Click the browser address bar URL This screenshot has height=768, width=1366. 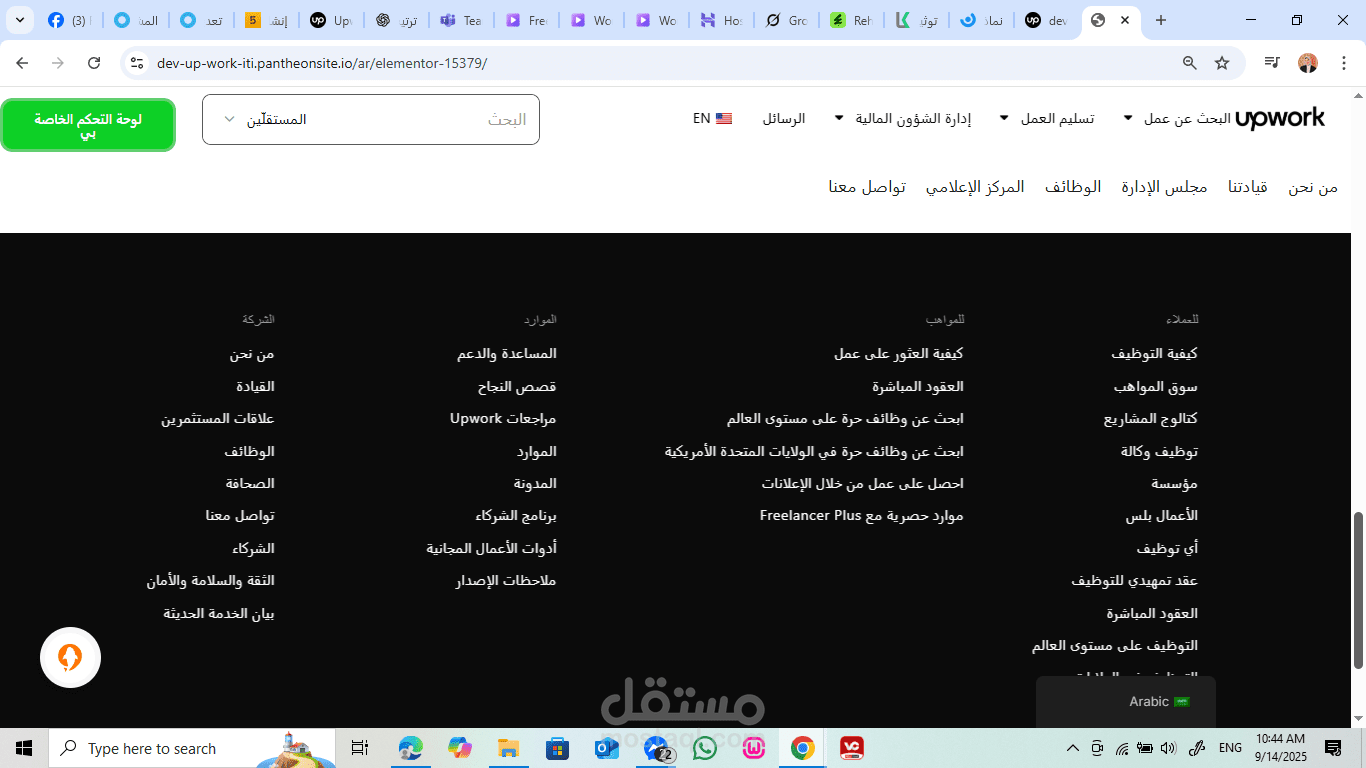click(x=322, y=63)
